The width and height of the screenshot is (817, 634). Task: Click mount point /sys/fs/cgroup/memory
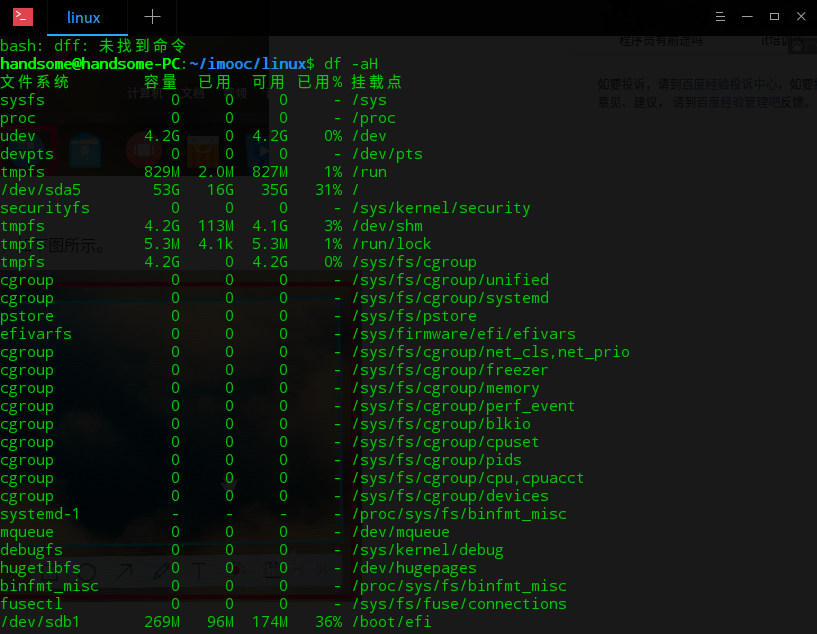click(x=445, y=388)
